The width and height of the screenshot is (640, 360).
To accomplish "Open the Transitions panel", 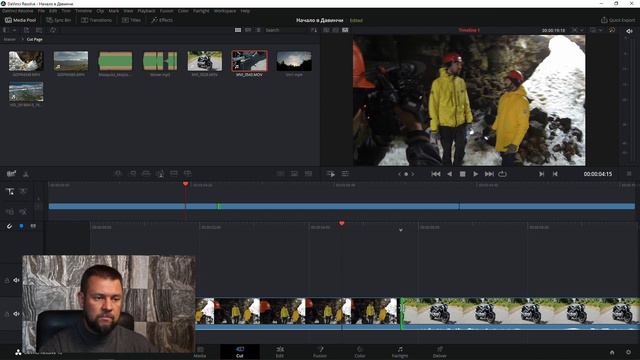I will pyautogui.click(x=96, y=20).
